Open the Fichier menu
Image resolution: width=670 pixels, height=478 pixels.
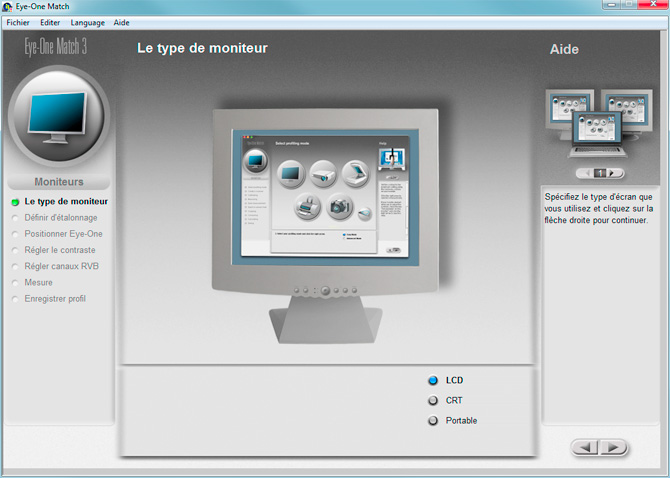(x=18, y=23)
